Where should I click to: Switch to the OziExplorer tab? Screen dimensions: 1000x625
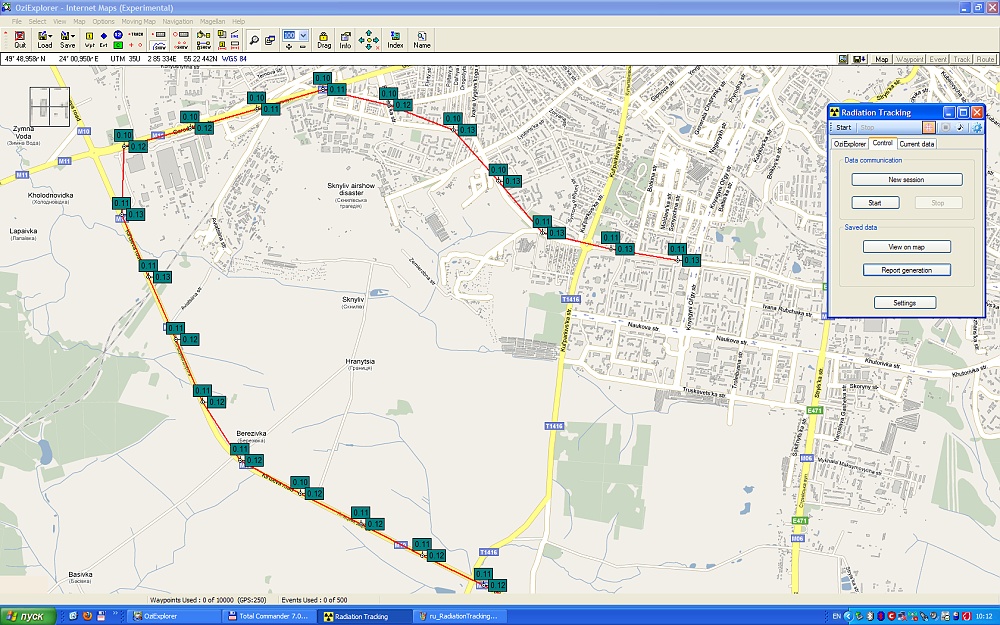tap(849, 144)
